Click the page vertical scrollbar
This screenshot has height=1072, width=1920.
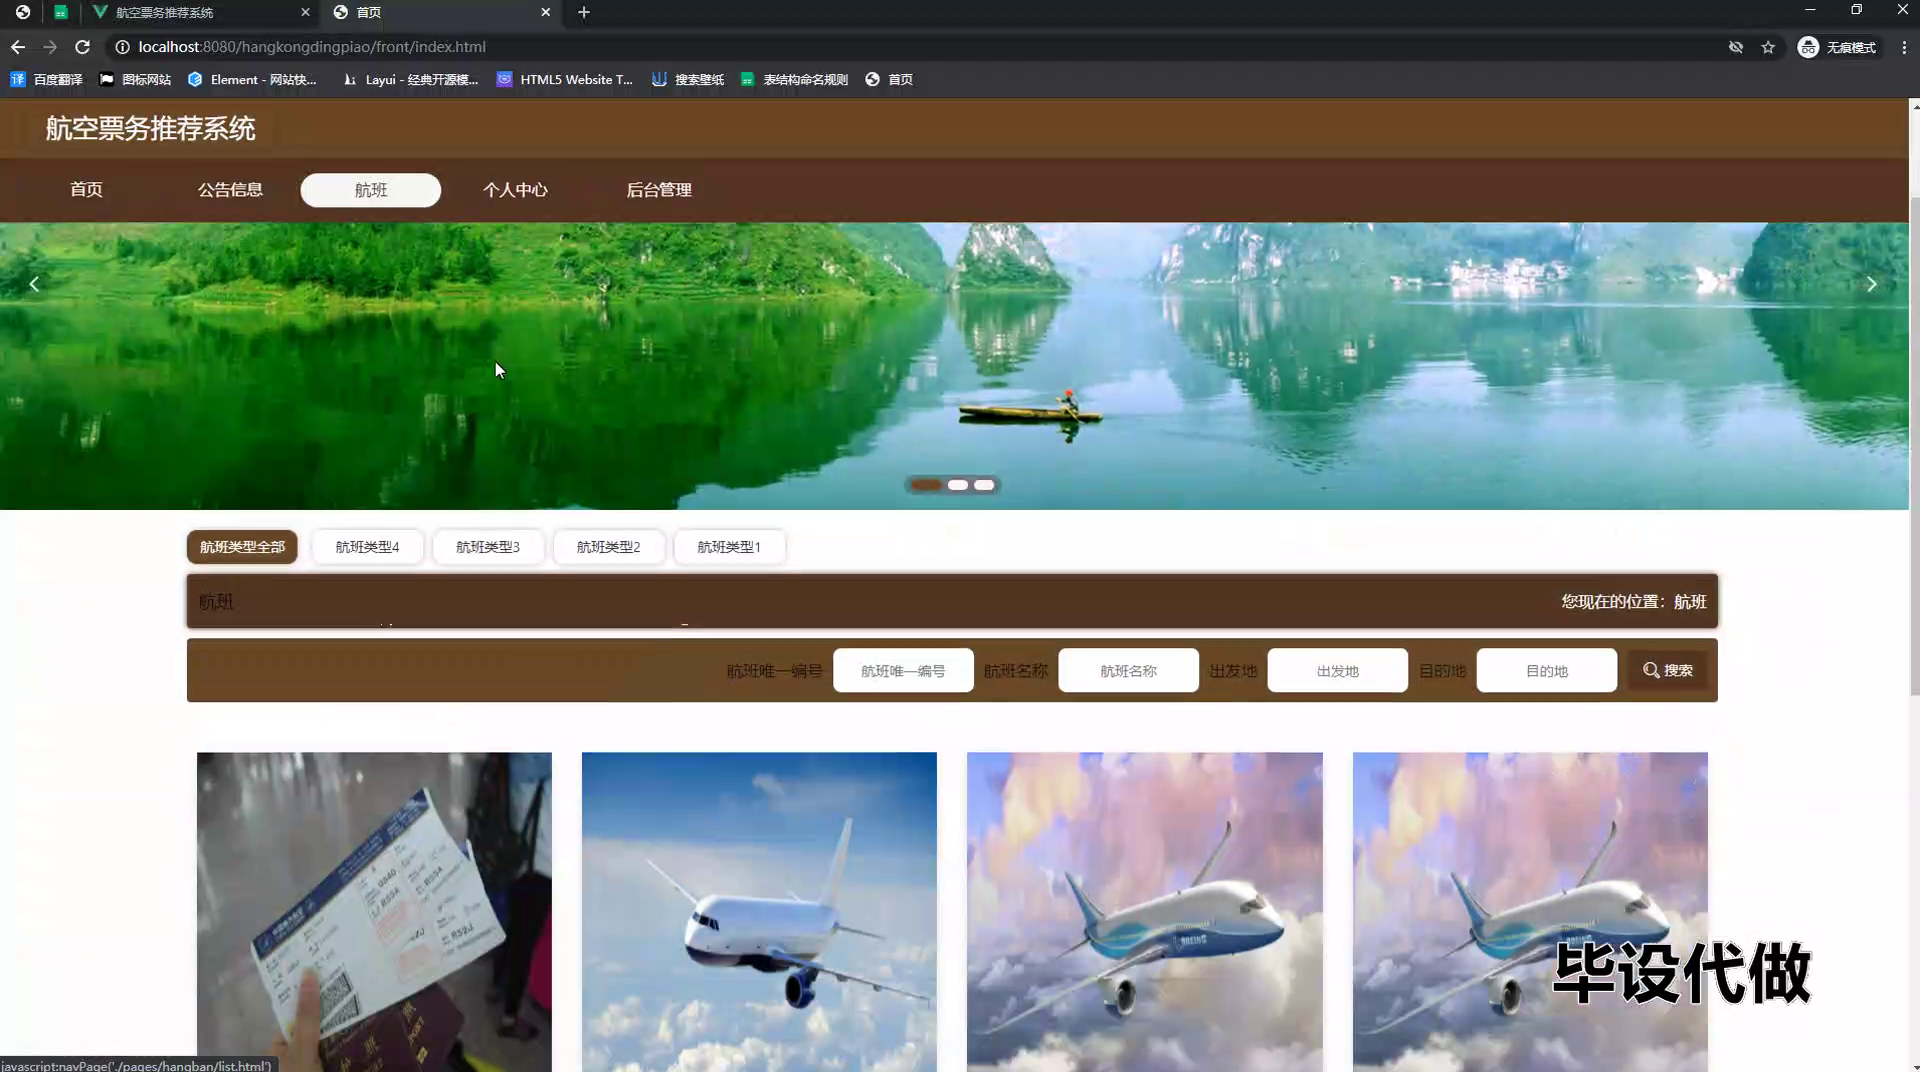(x=1915, y=445)
